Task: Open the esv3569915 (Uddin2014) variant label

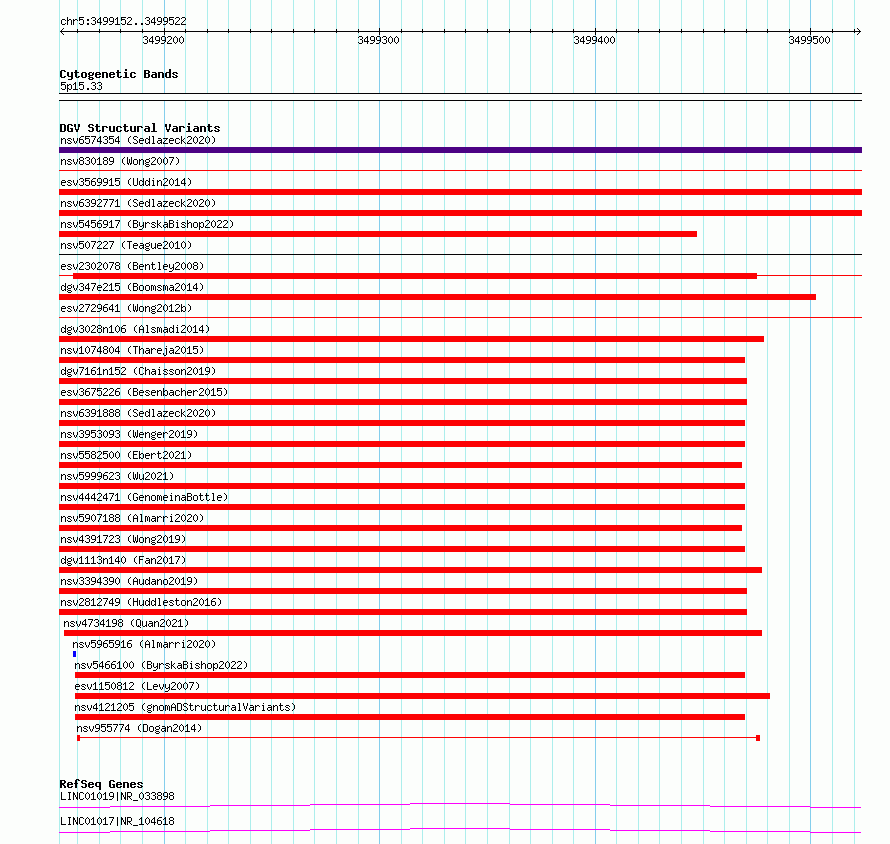Action: coord(126,182)
